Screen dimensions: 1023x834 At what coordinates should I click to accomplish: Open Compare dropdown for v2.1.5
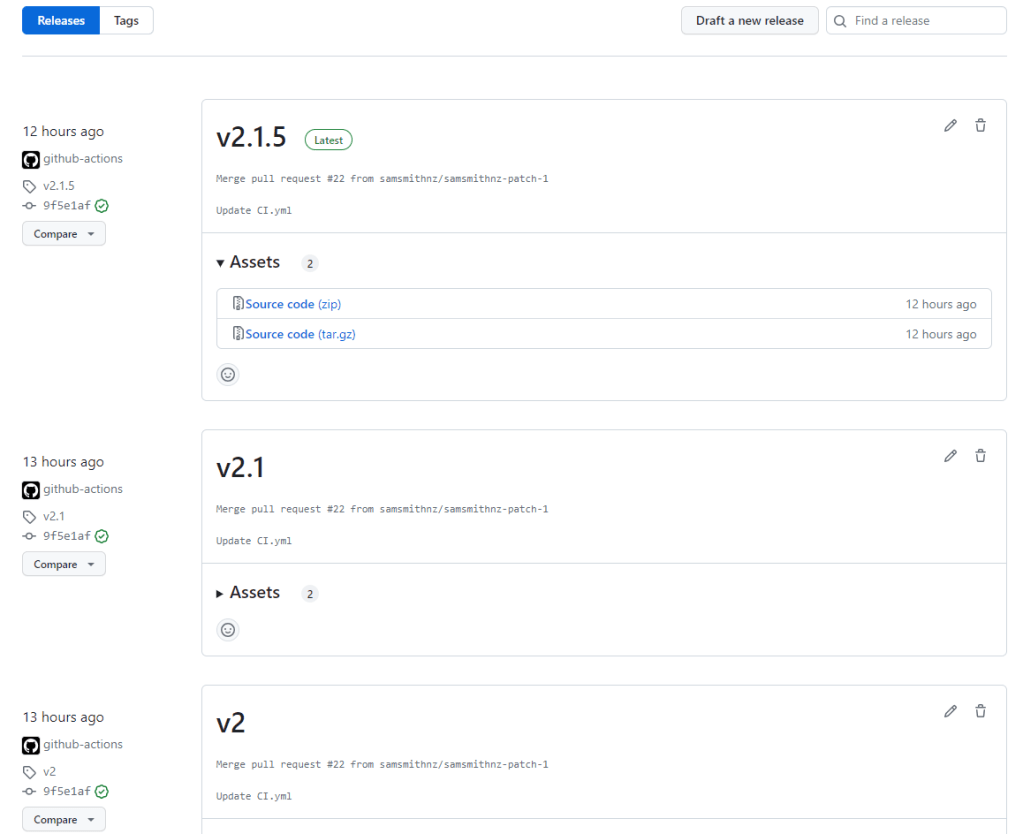pos(64,234)
